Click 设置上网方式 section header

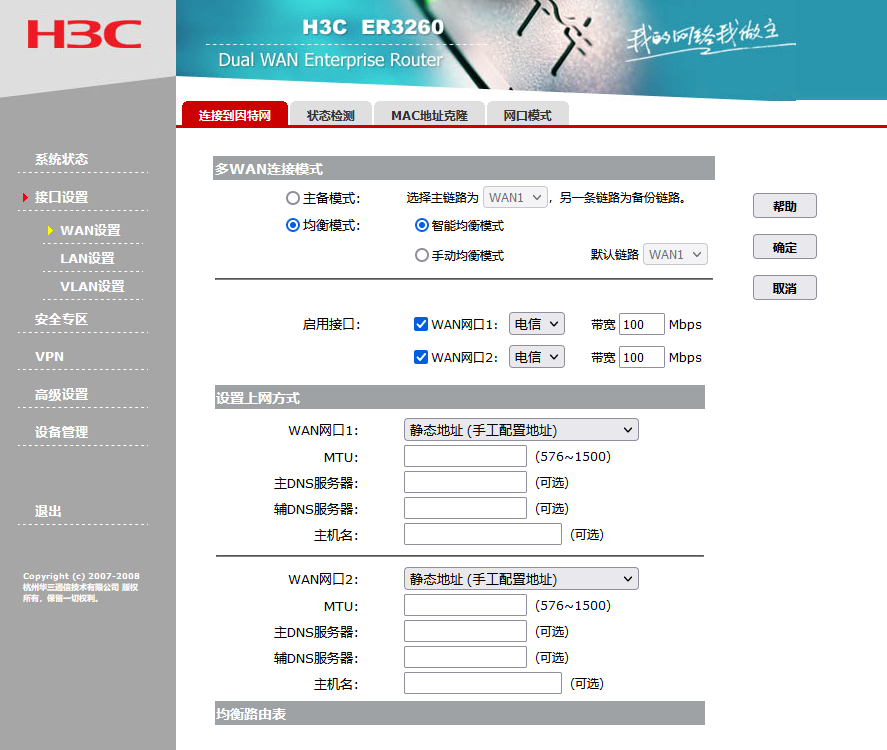click(x=460, y=398)
